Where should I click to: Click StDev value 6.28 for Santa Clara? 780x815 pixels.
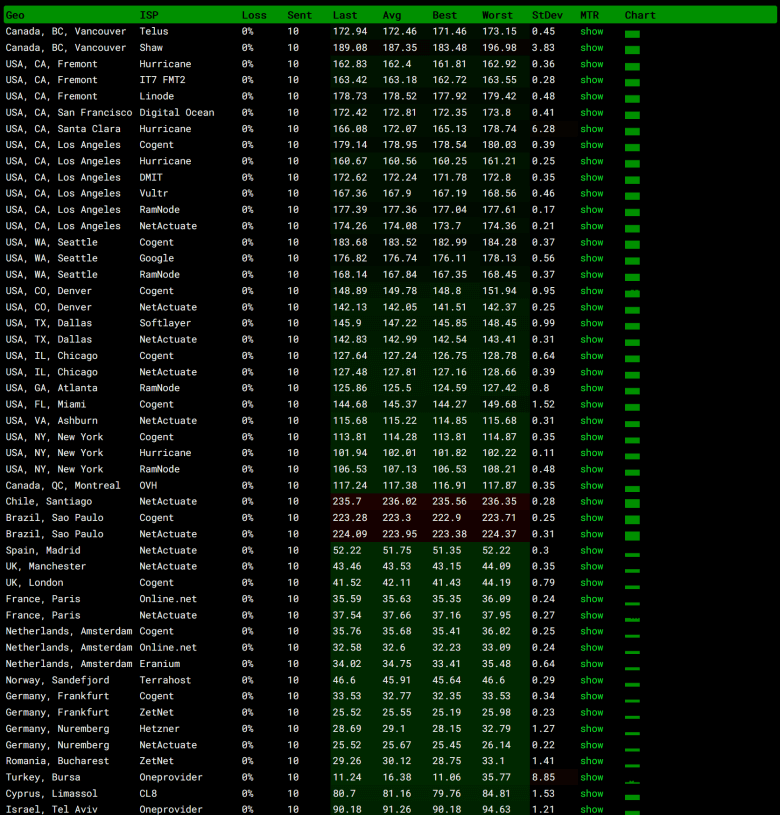pos(543,128)
